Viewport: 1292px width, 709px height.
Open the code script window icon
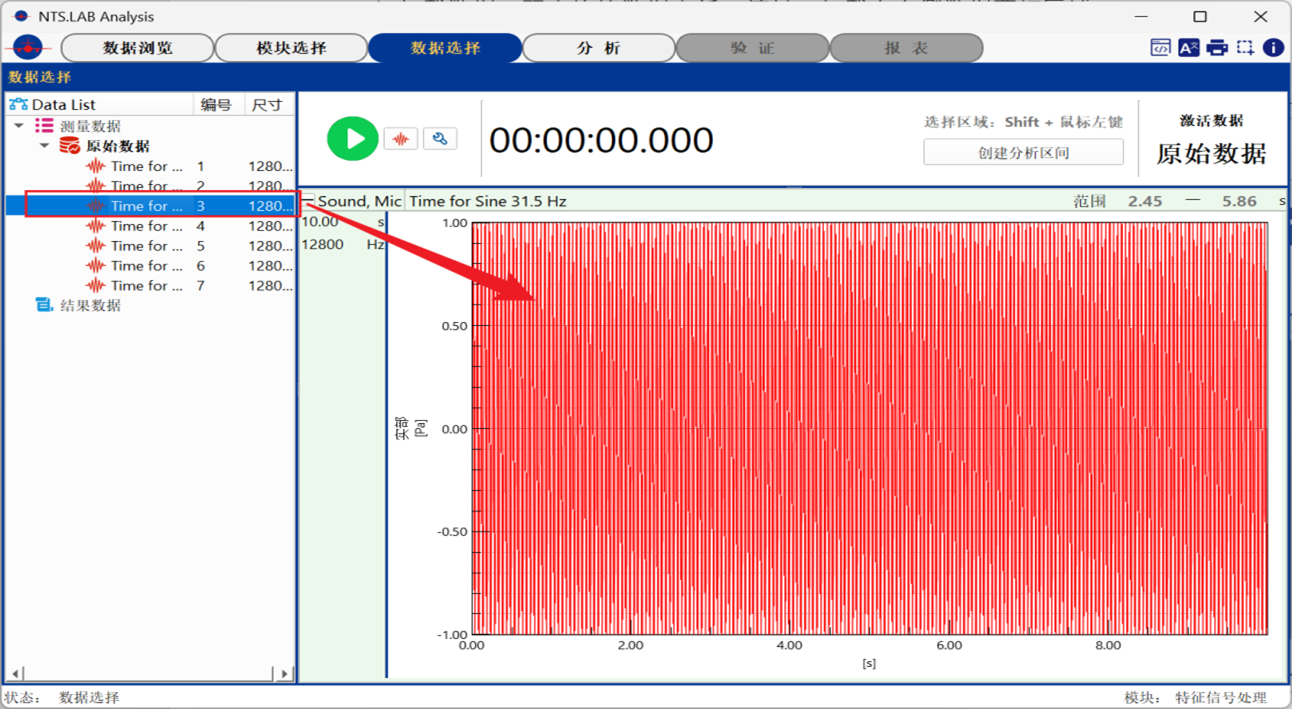[1160, 47]
